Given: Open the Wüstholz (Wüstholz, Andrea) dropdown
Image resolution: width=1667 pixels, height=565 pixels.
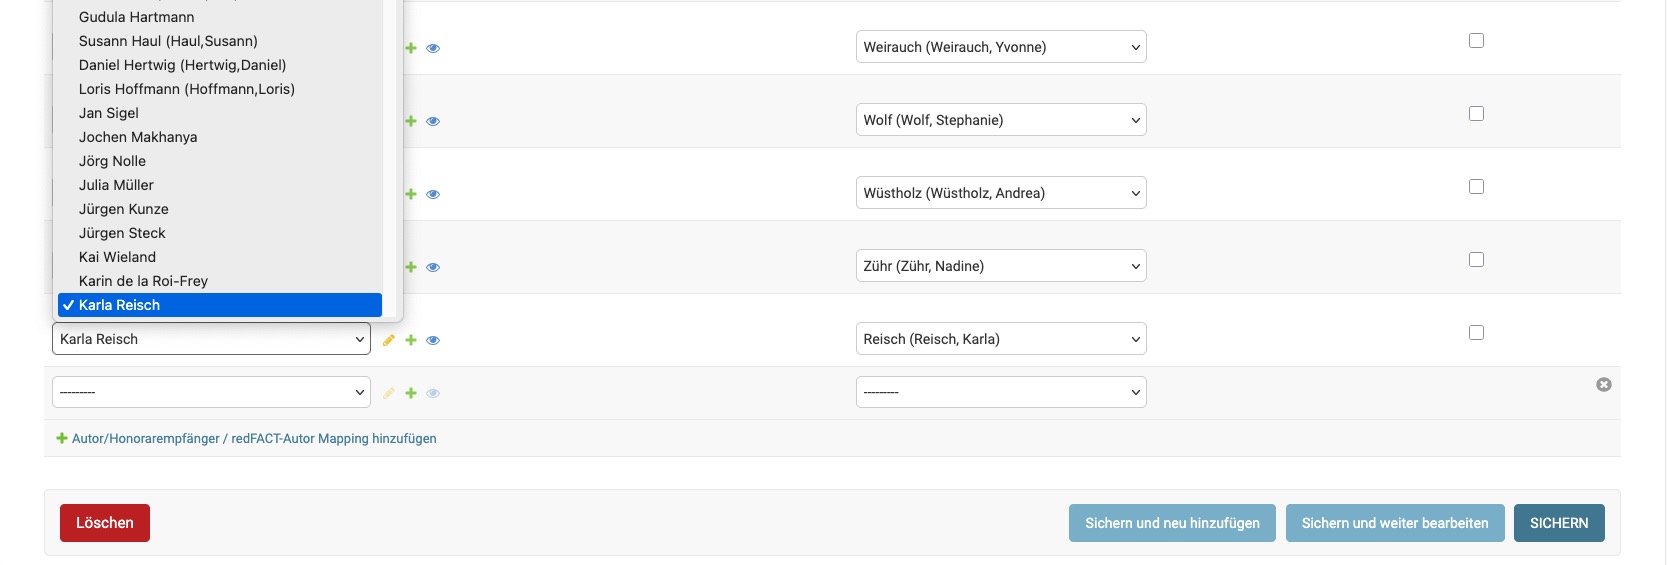Looking at the screenshot, I should (1001, 193).
